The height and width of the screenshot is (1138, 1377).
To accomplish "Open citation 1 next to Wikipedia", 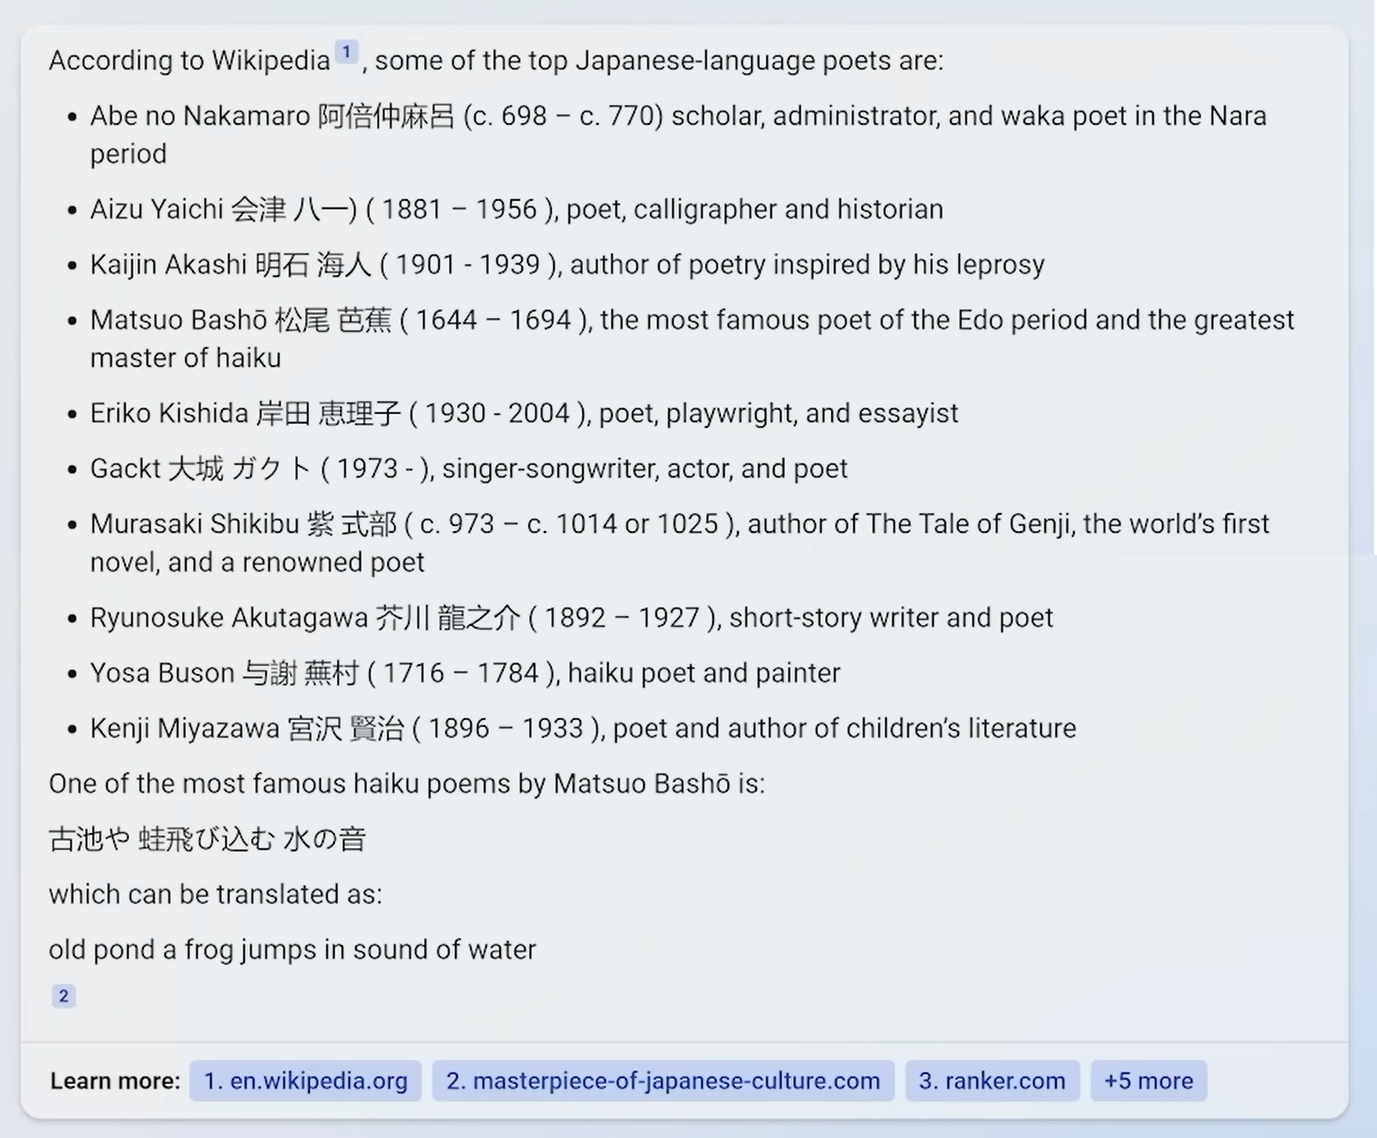I will coord(346,52).
